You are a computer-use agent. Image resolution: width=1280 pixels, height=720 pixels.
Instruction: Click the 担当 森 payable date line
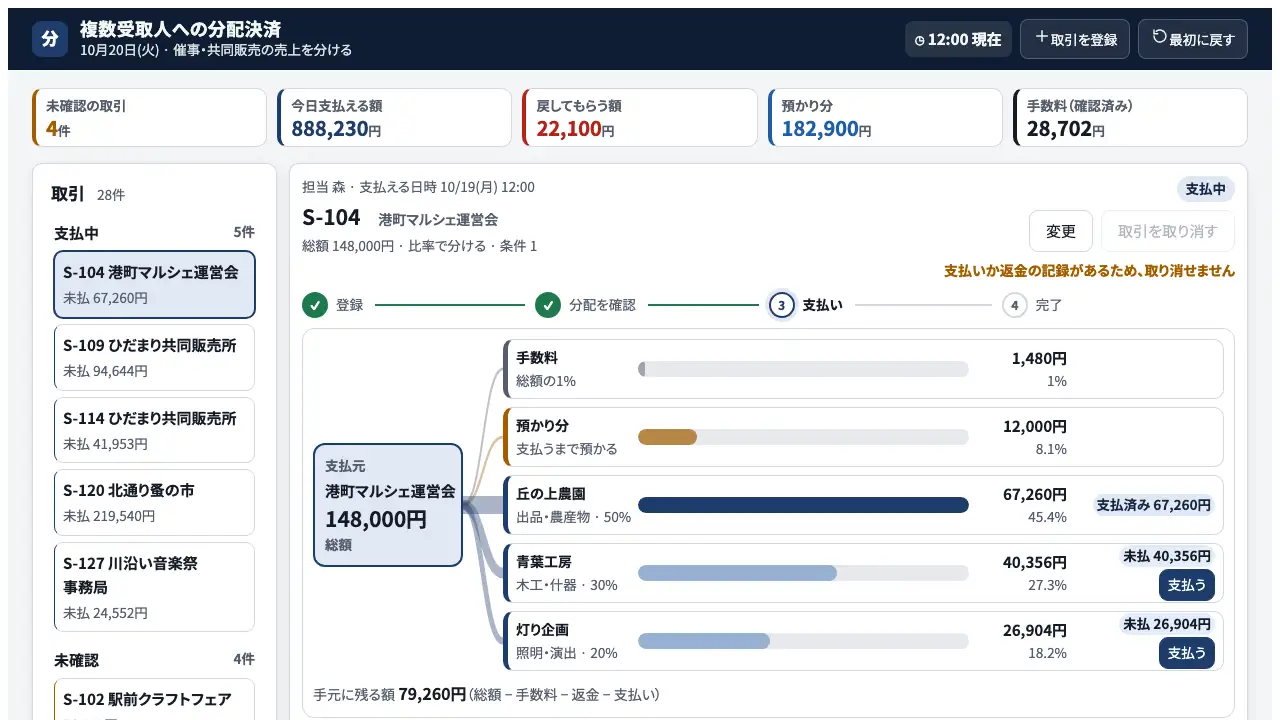click(x=418, y=187)
